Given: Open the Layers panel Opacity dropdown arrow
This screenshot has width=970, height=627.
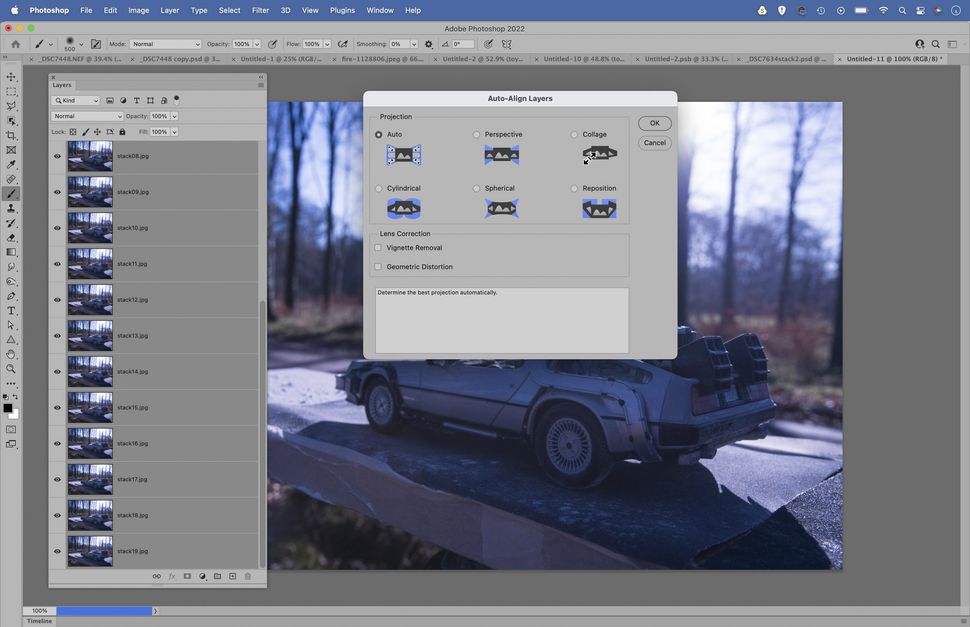Looking at the screenshot, I should coord(174,116).
